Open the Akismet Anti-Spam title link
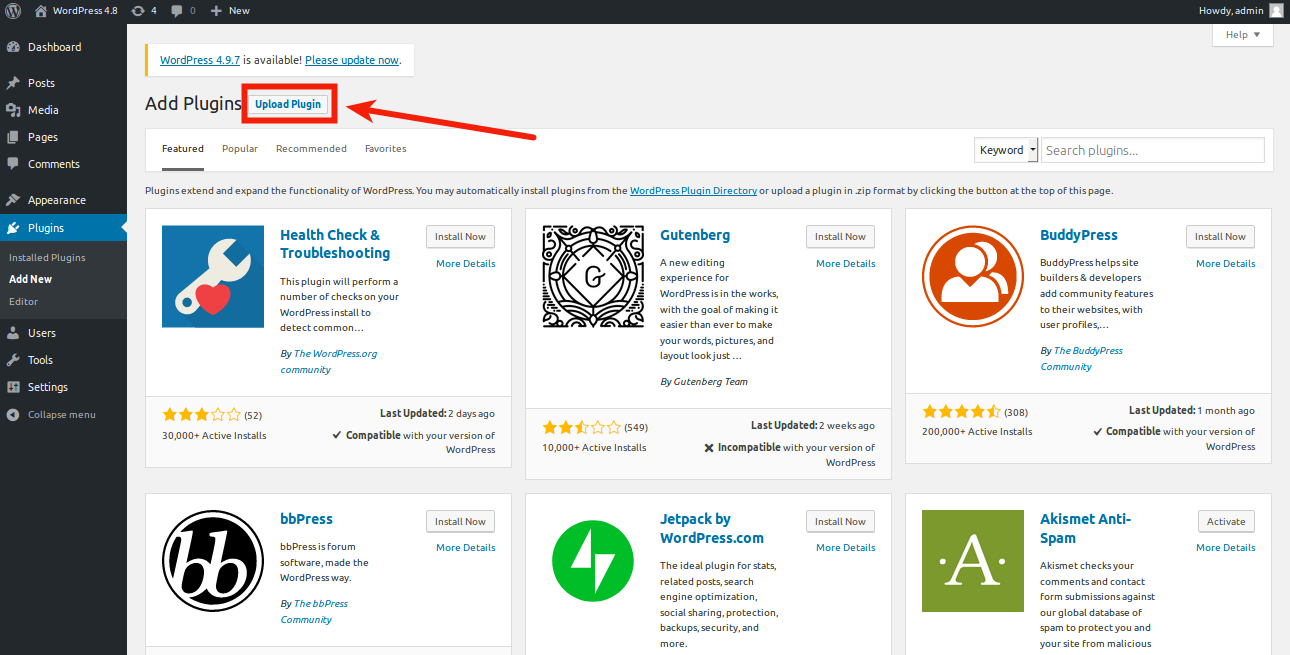Image resolution: width=1290 pixels, height=655 pixels. (1086, 528)
